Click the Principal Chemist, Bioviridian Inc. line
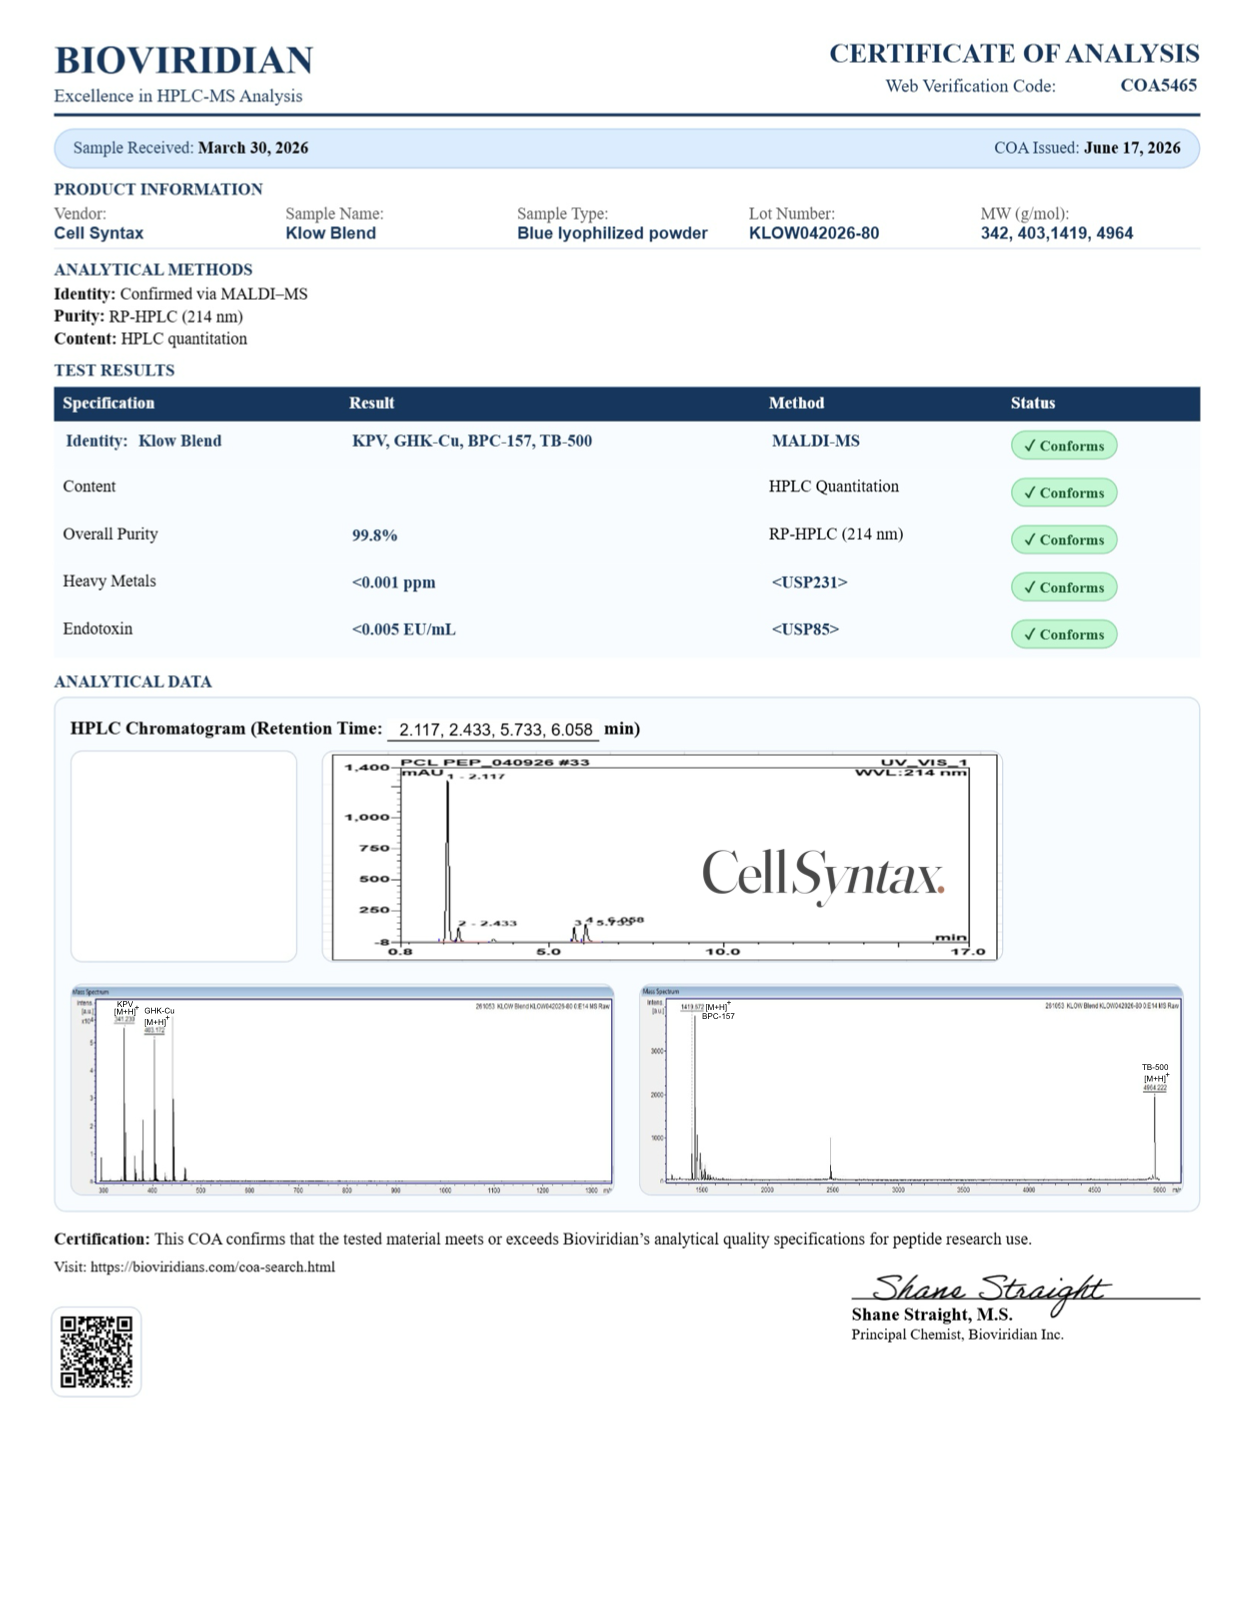Viewport: 1236px width, 1600px height. (957, 1335)
